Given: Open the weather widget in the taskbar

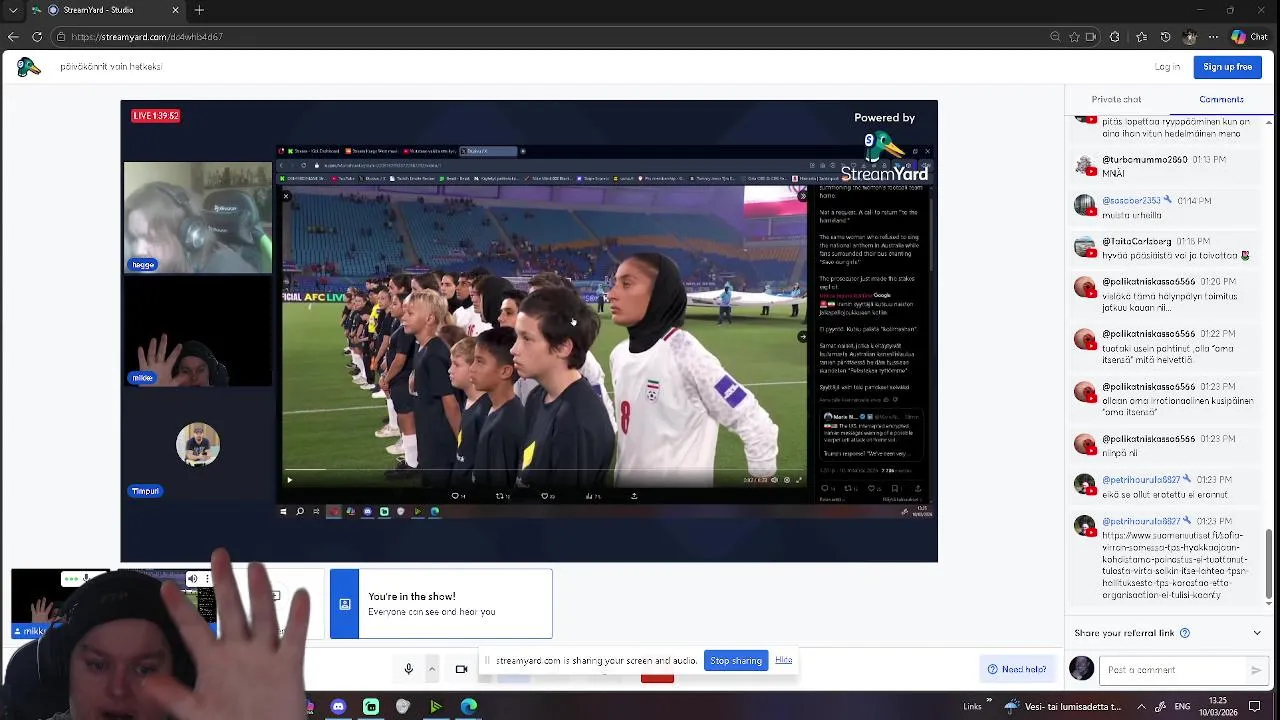Looking at the screenshot, I should (1062, 706).
